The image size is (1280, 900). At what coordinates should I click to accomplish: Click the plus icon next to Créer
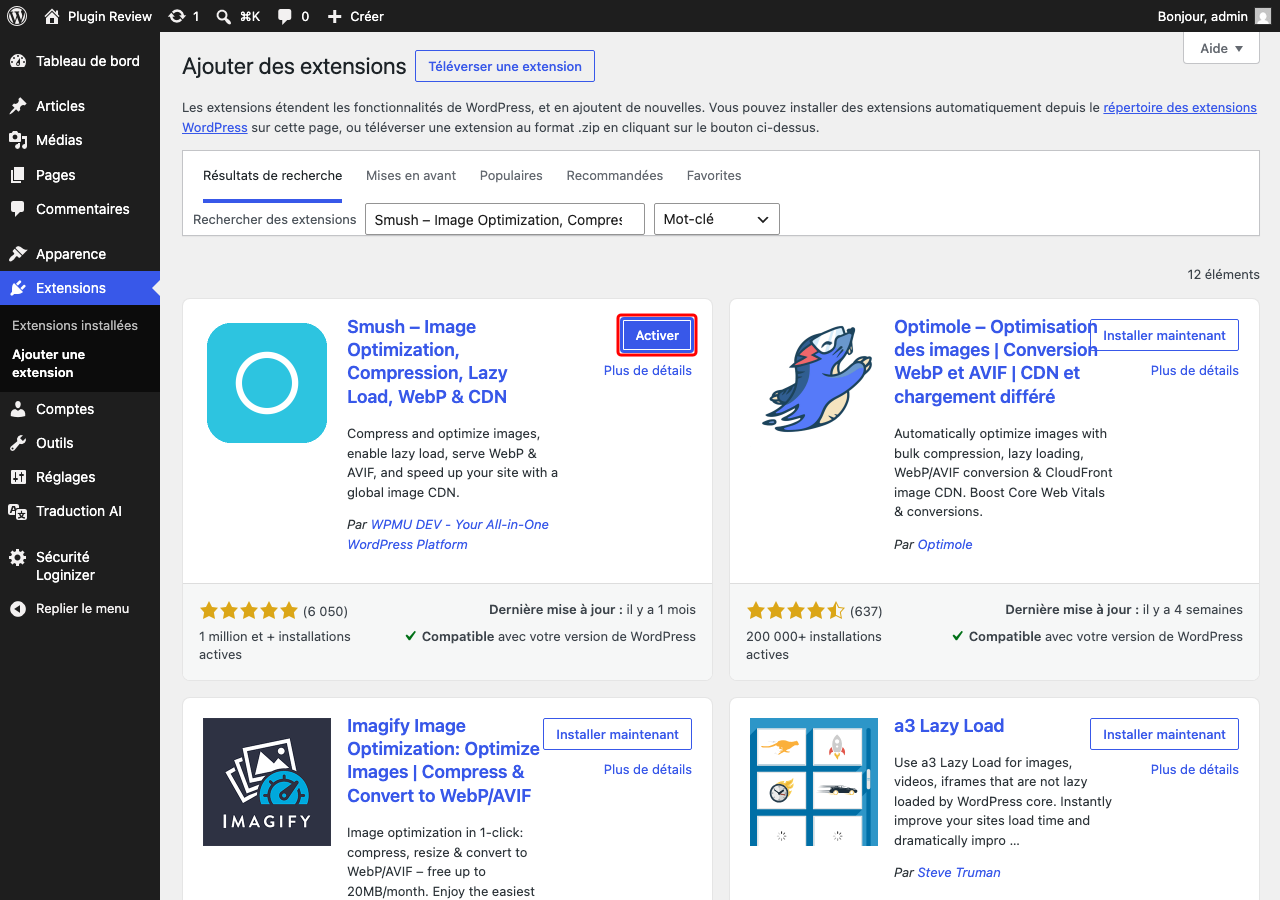coord(334,16)
